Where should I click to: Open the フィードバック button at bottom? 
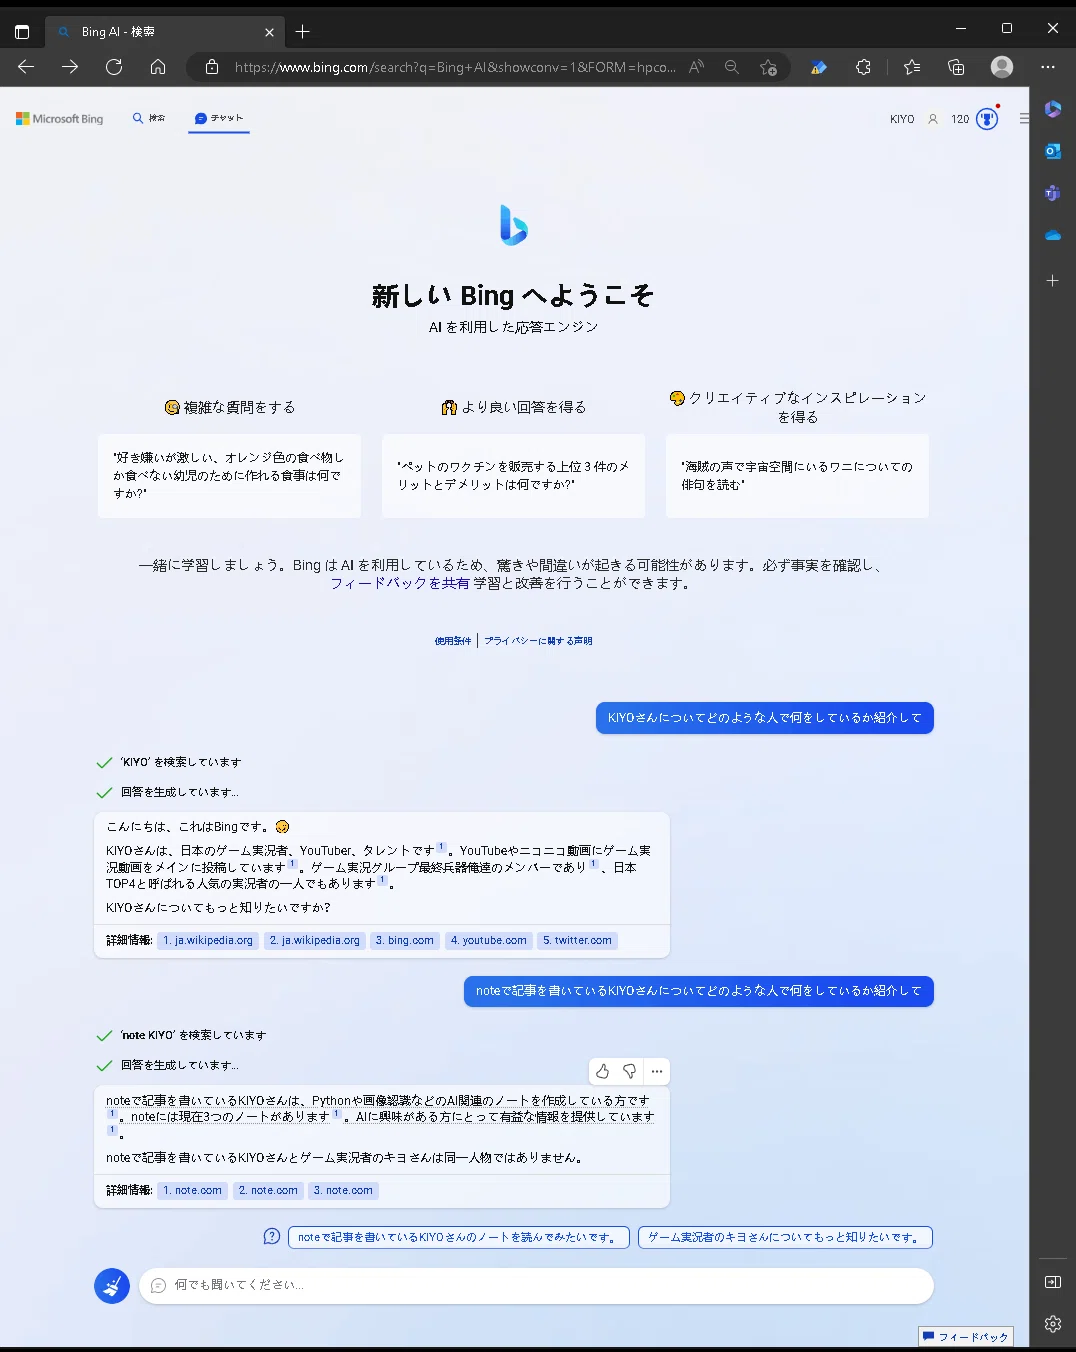(966, 1337)
